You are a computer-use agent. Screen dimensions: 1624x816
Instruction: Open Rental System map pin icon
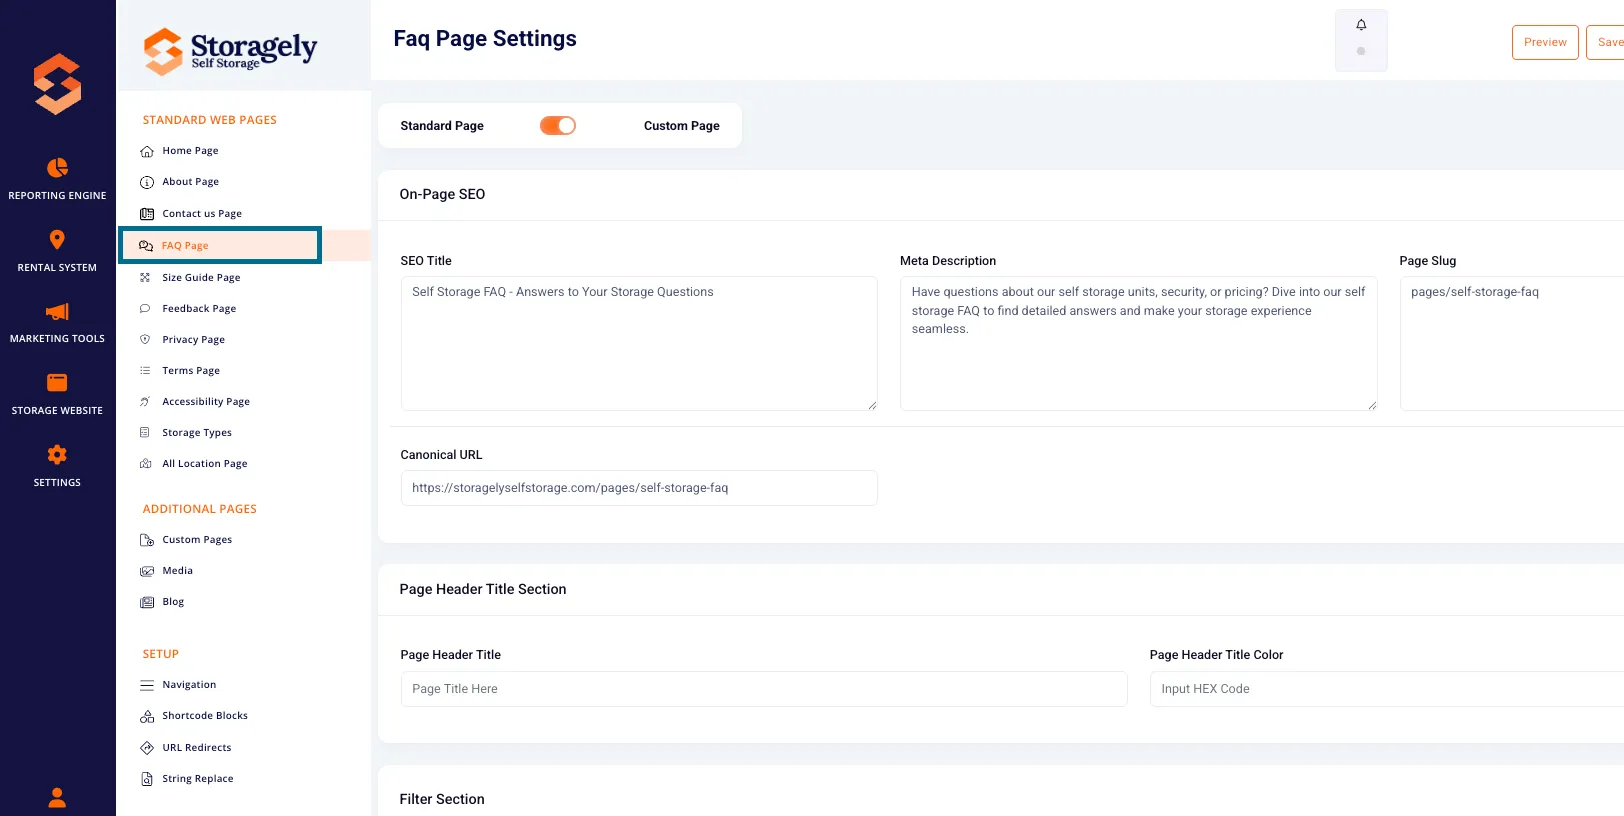[57, 239]
